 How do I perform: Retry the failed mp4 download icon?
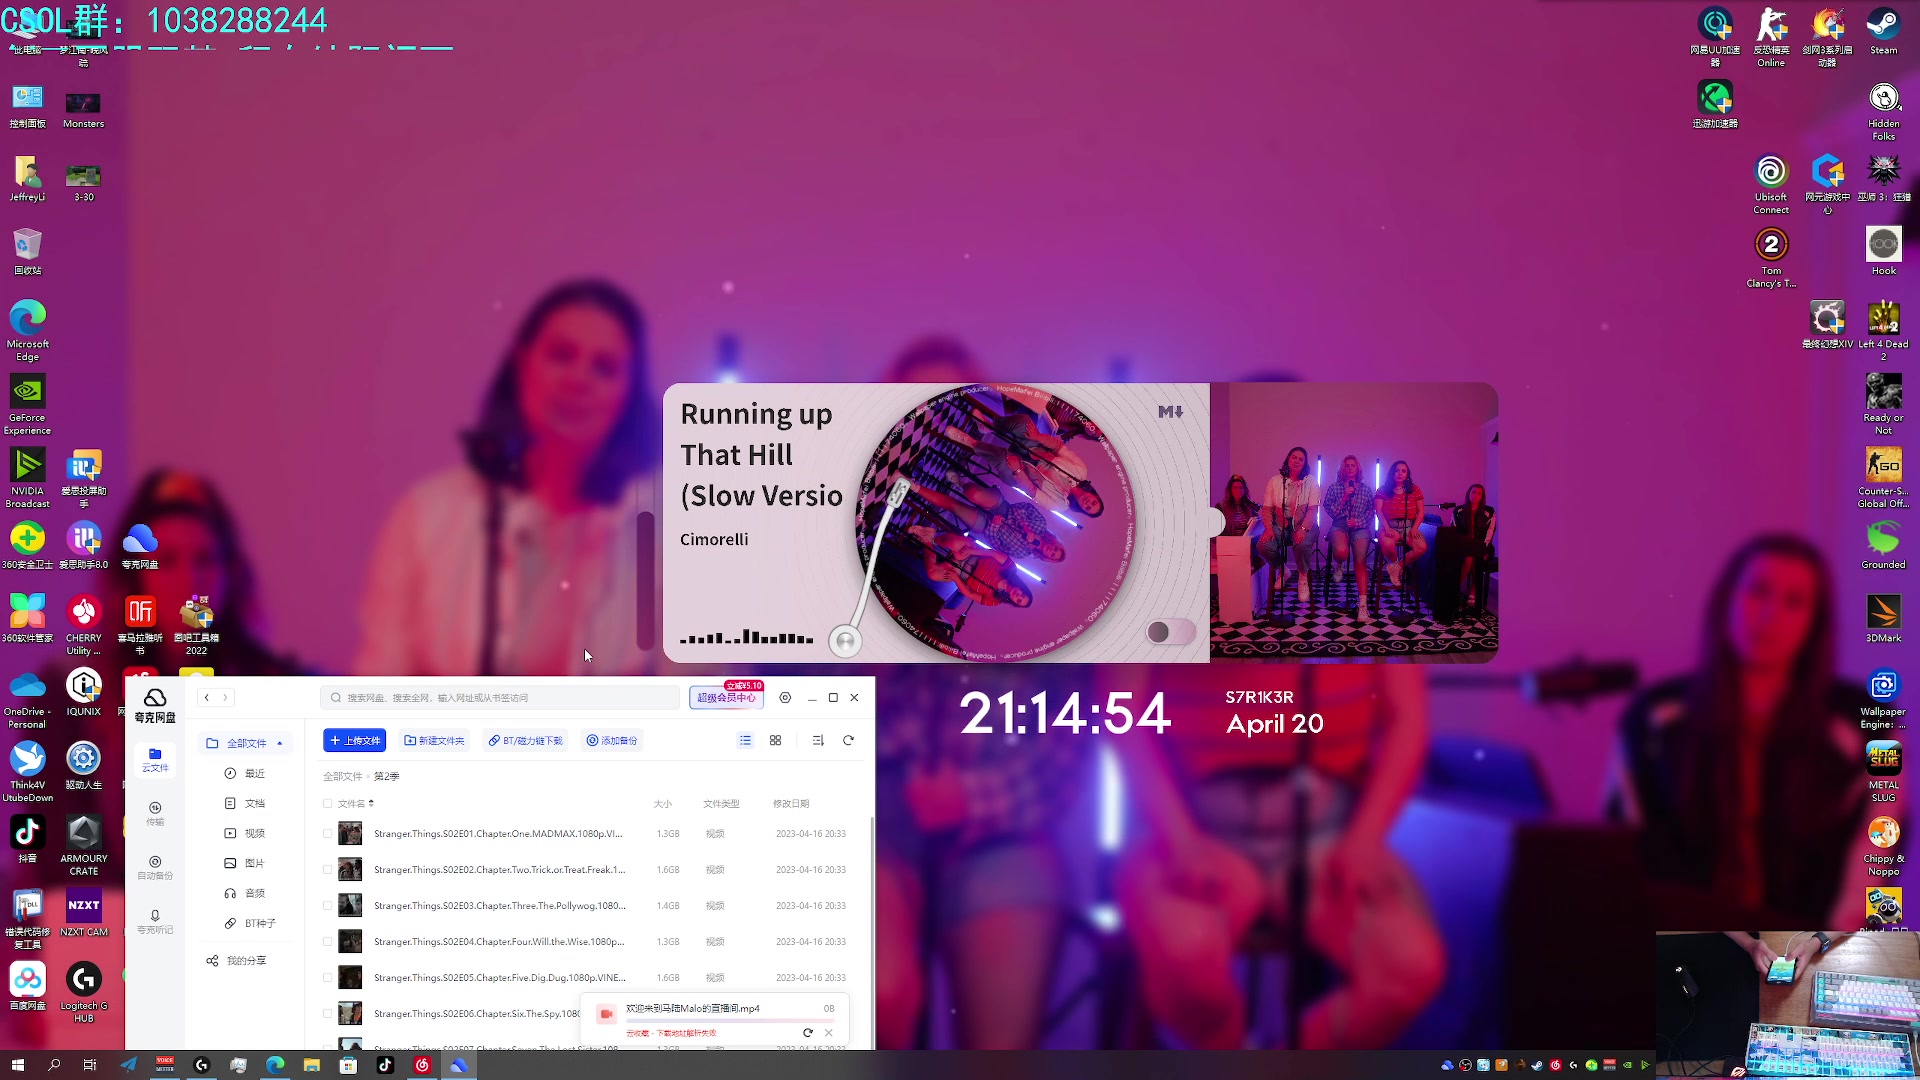(808, 1033)
